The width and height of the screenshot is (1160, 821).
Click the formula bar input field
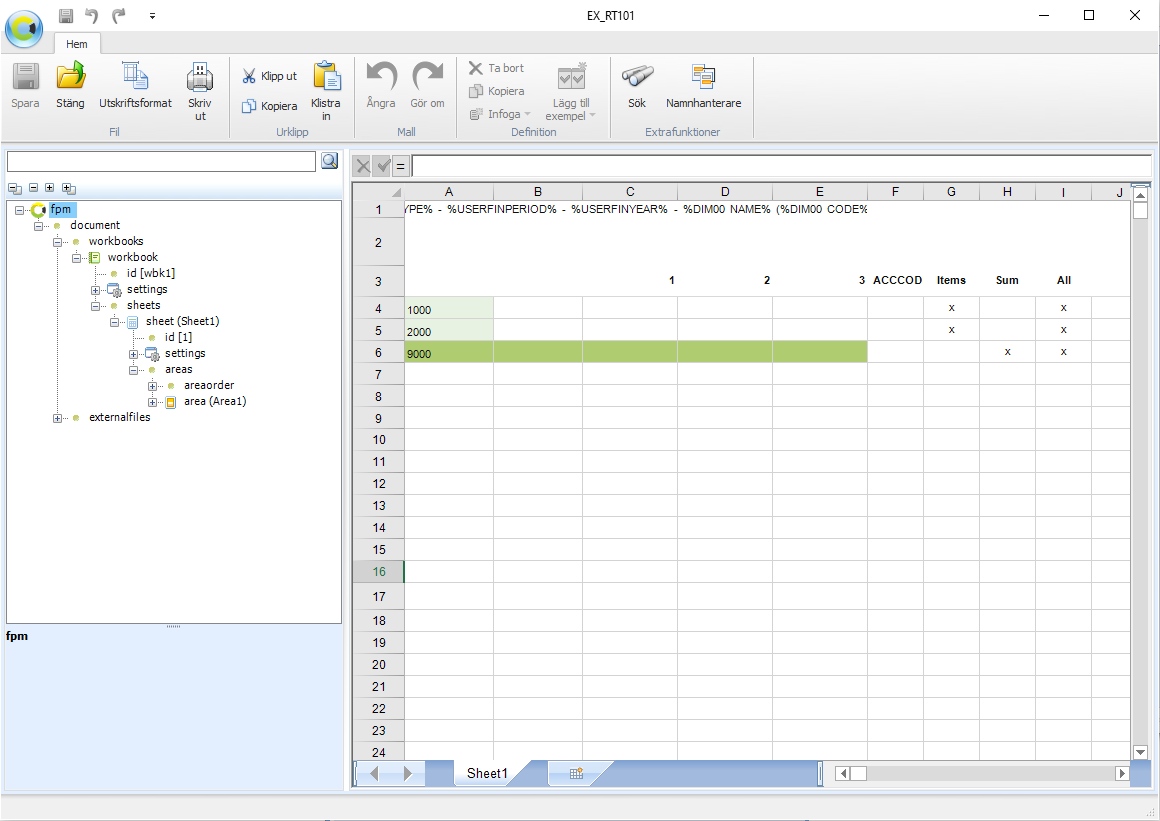point(781,166)
